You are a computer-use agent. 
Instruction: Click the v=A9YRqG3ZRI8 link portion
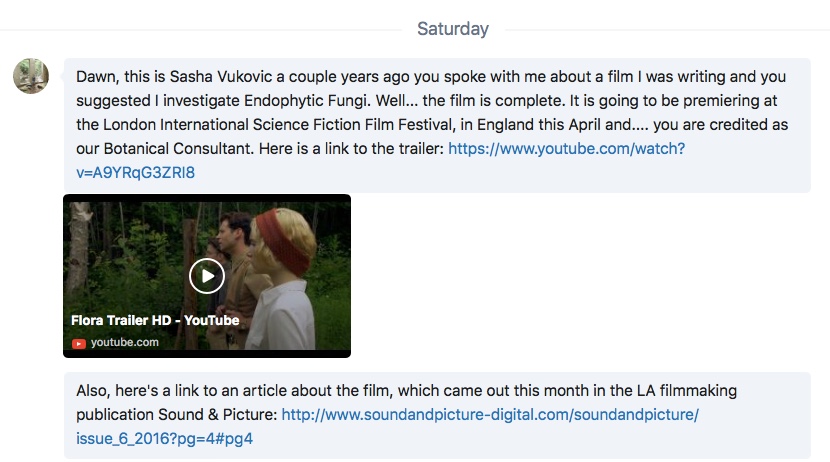[x=136, y=173]
